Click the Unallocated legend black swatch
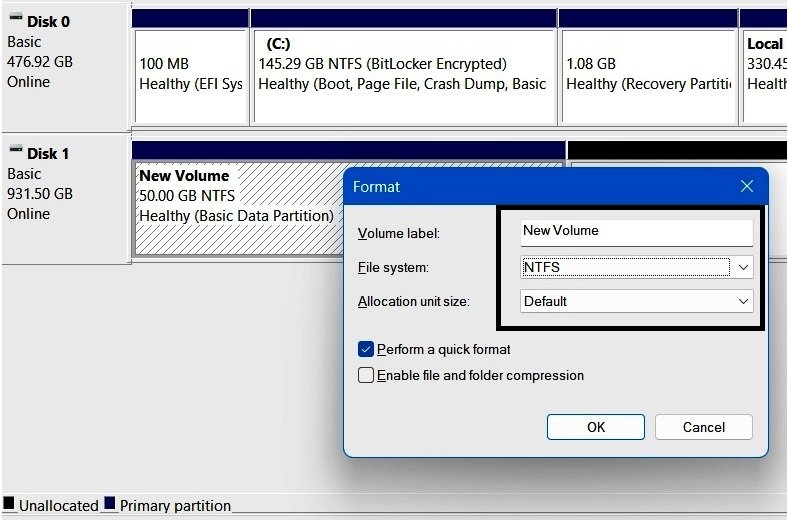Image resolution: width=787 pixels, height=520 pixels. [x=9, y=504]
